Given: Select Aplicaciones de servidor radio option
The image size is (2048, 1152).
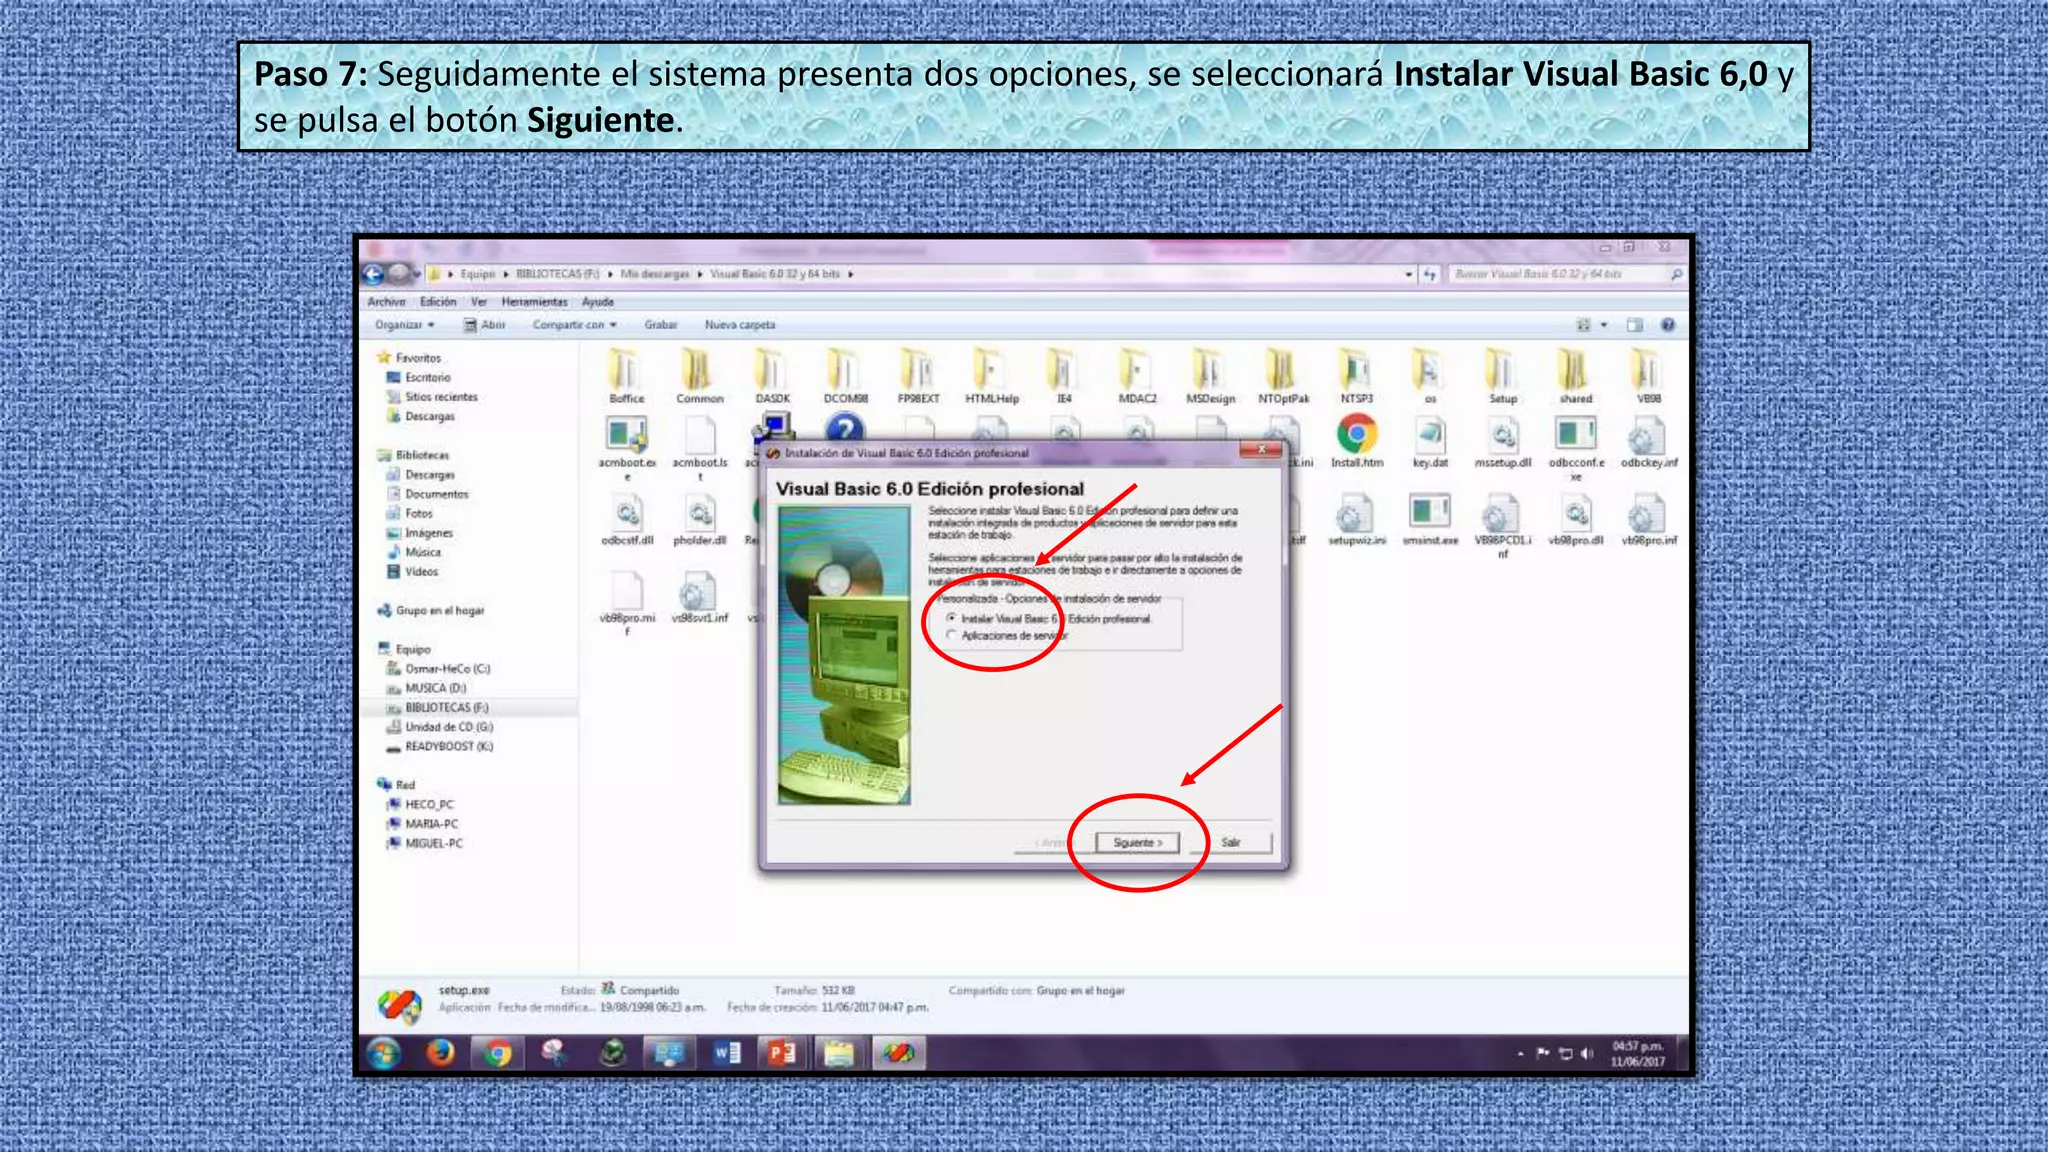Looking at the screenshot, I should pyautogui.click(x=951, y=635).
